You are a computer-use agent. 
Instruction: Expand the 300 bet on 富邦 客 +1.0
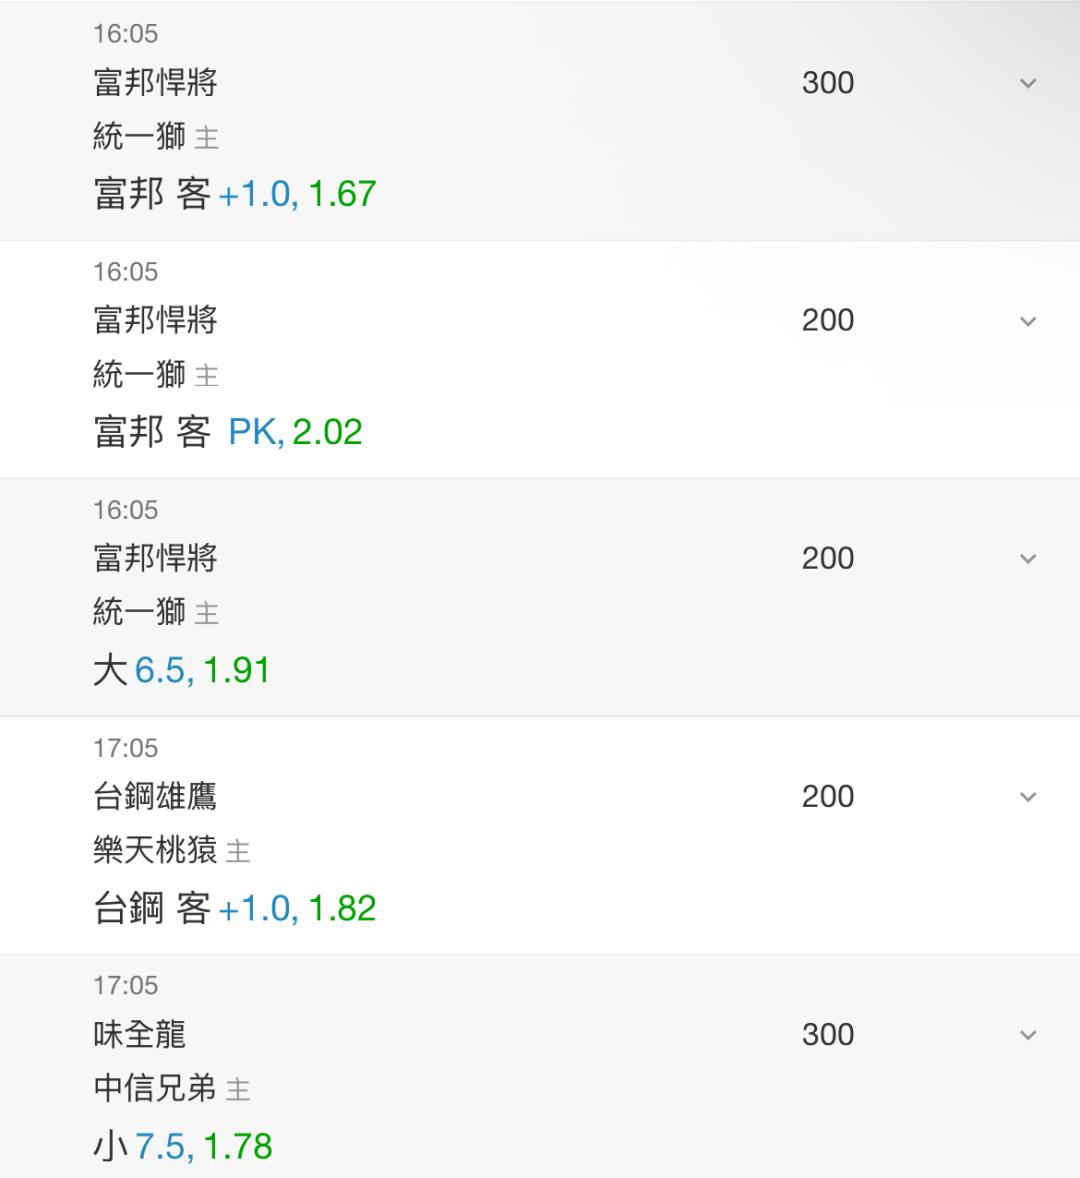[1027, 83]
